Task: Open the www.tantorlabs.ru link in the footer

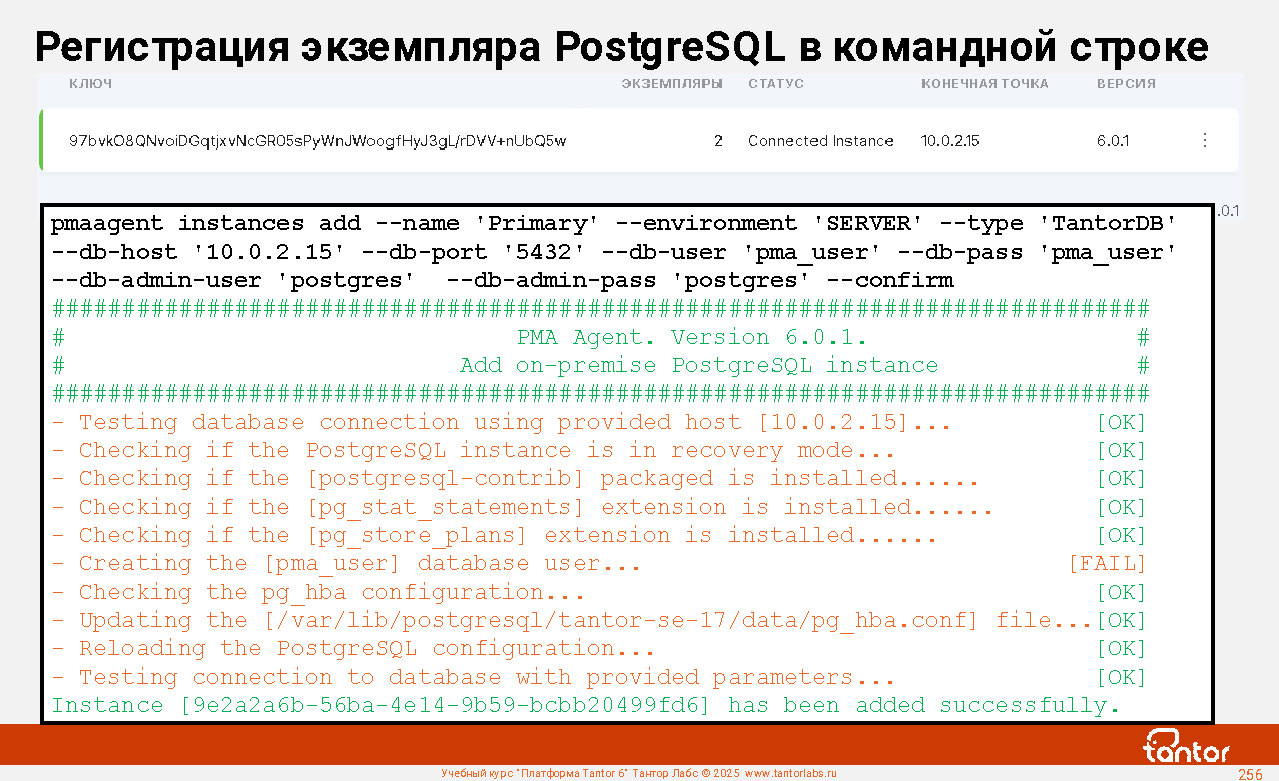Action: click(x=790, y=773)
